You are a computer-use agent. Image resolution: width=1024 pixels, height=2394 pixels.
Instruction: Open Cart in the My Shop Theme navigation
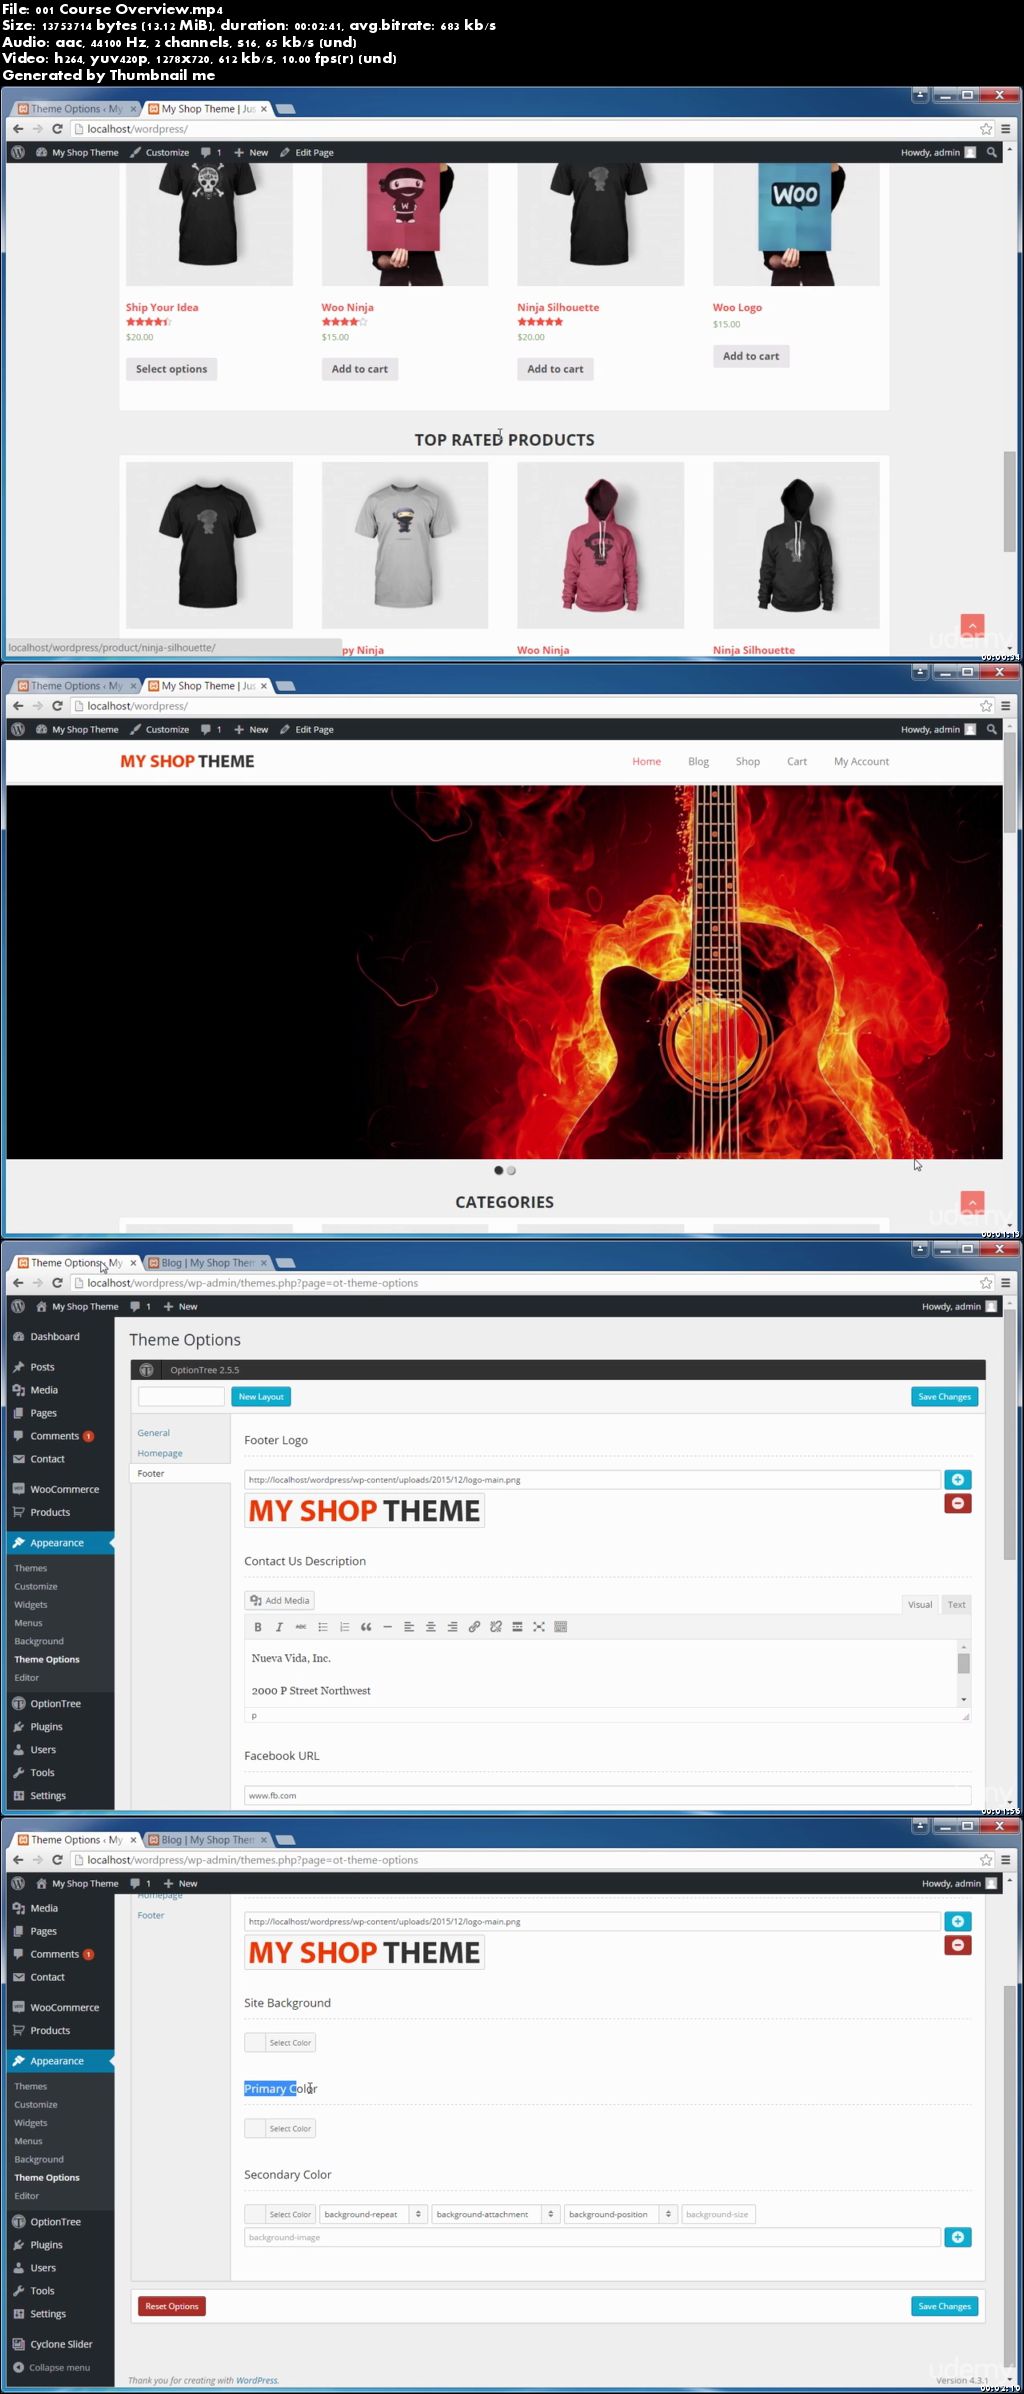[x=797, y=761]
